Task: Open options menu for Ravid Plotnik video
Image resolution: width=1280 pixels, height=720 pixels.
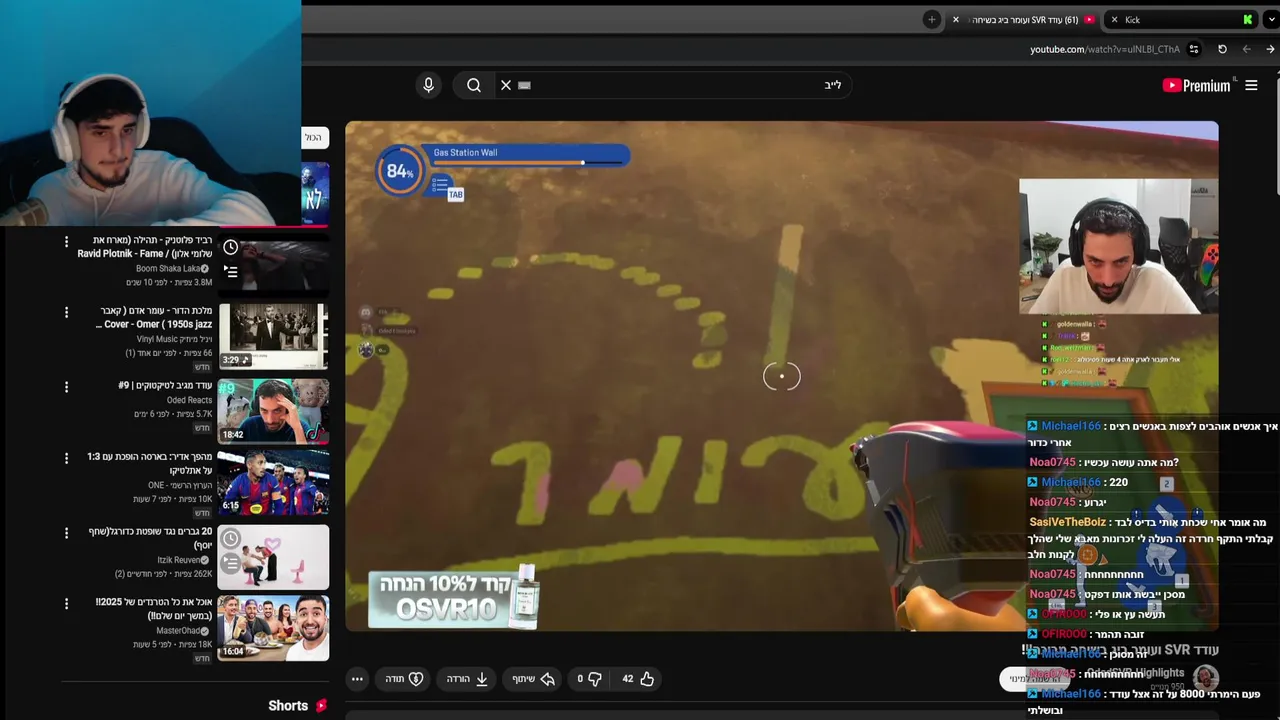Action: [x=66, y=242]
